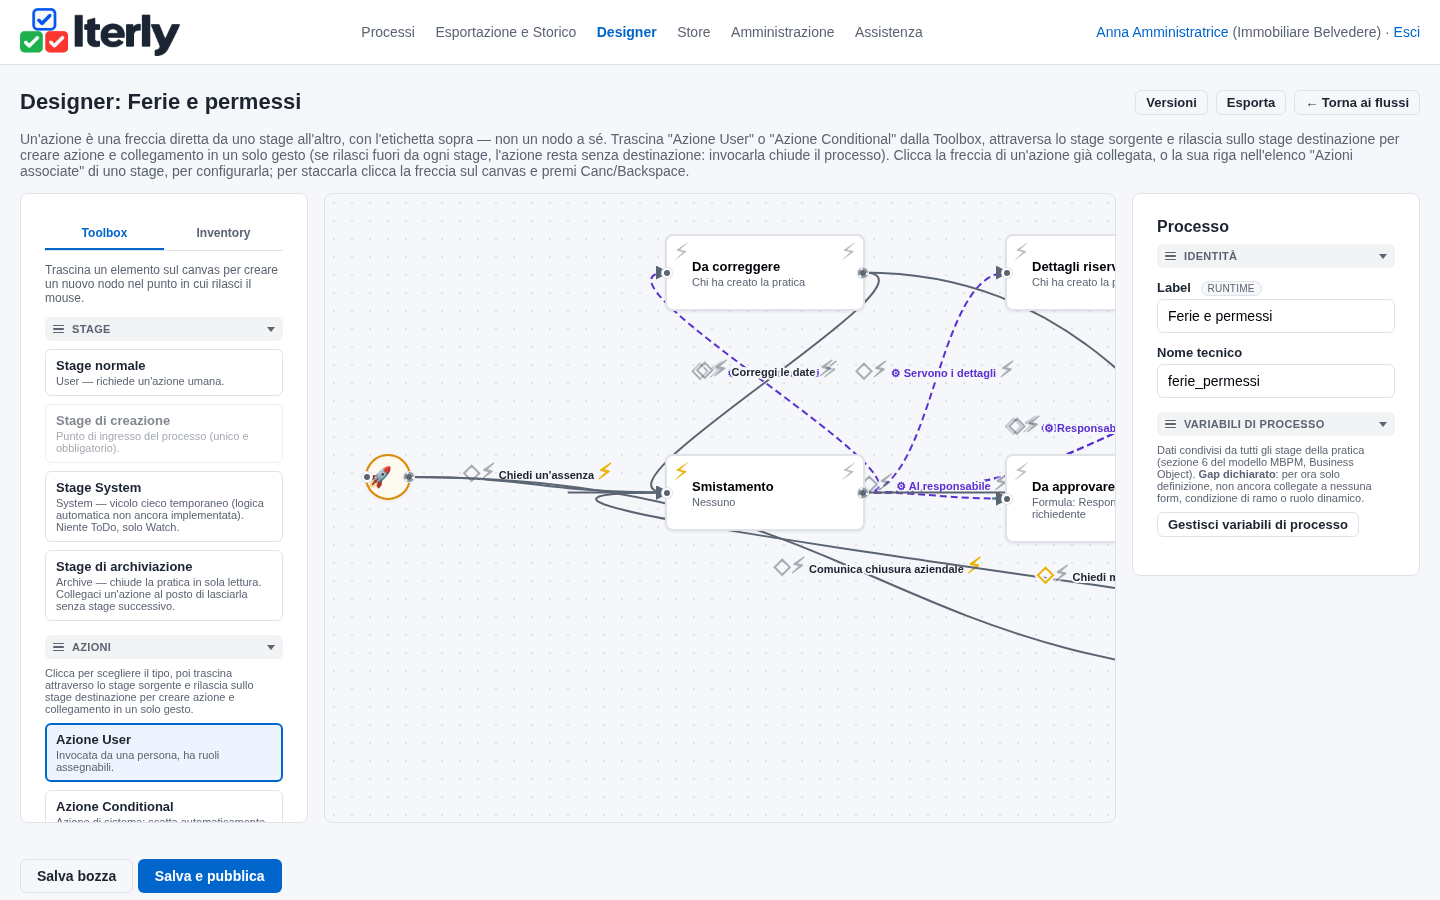Select the Azione User toolbox item
Image resolution: width=1440 pixels, height=900 pixels.
(x=164, y=753)
